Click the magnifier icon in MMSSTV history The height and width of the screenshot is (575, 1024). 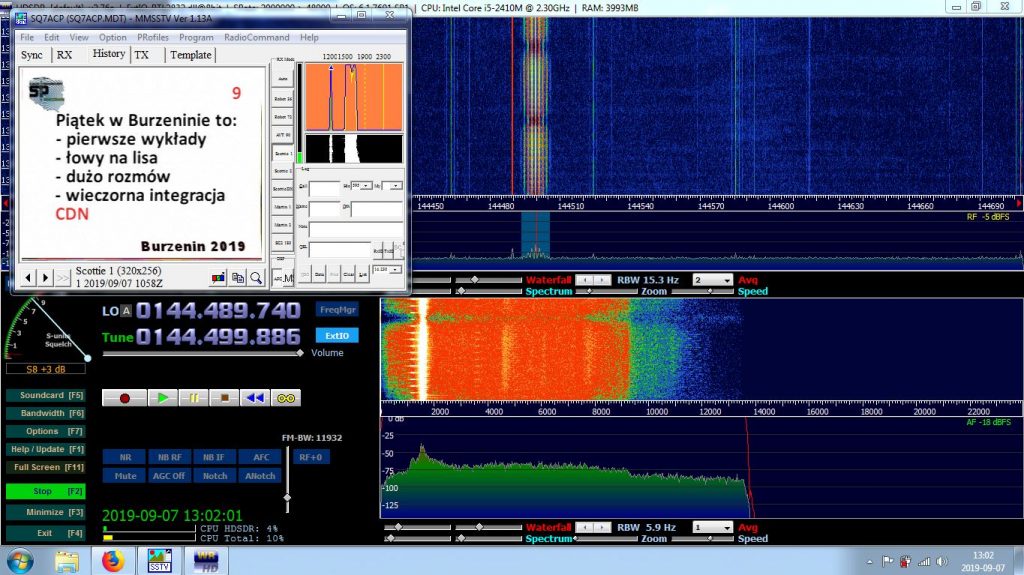pyautogui.click(x=256, y=278)
